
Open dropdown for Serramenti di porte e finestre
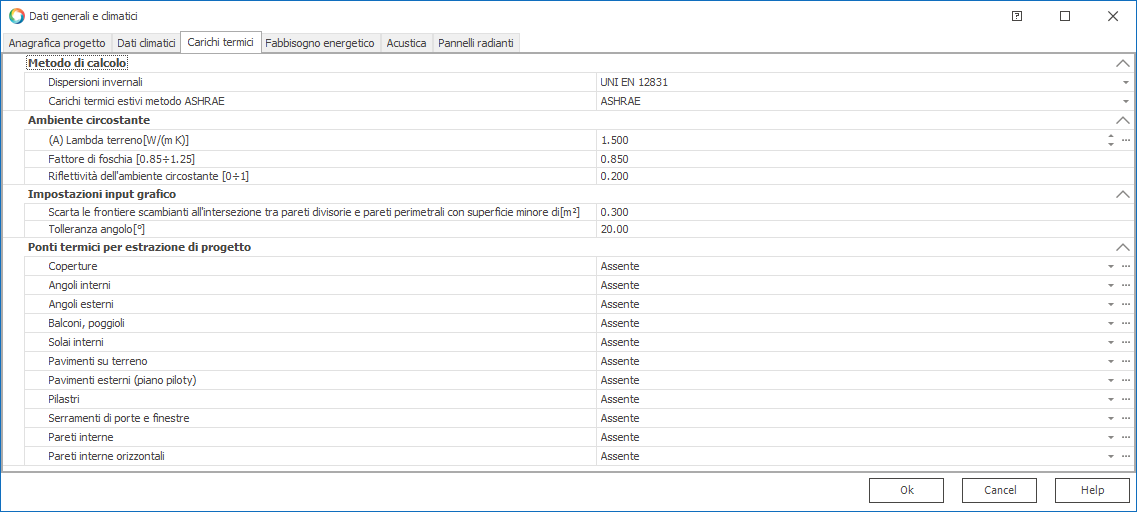point(1110,419)
